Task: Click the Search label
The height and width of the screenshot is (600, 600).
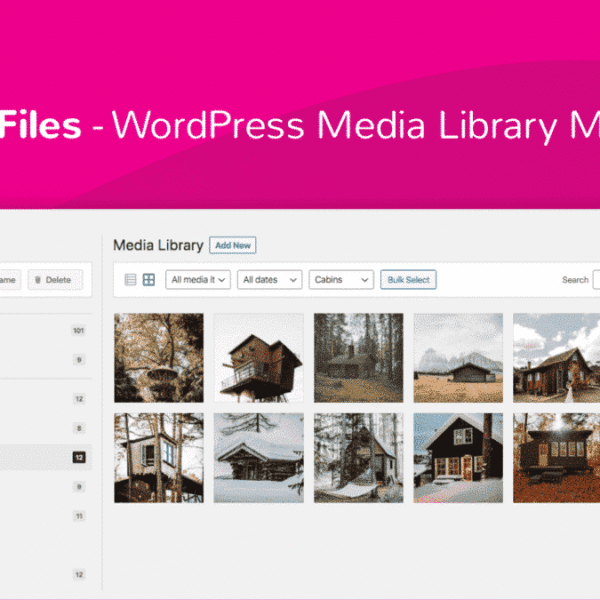Action: 575,280
